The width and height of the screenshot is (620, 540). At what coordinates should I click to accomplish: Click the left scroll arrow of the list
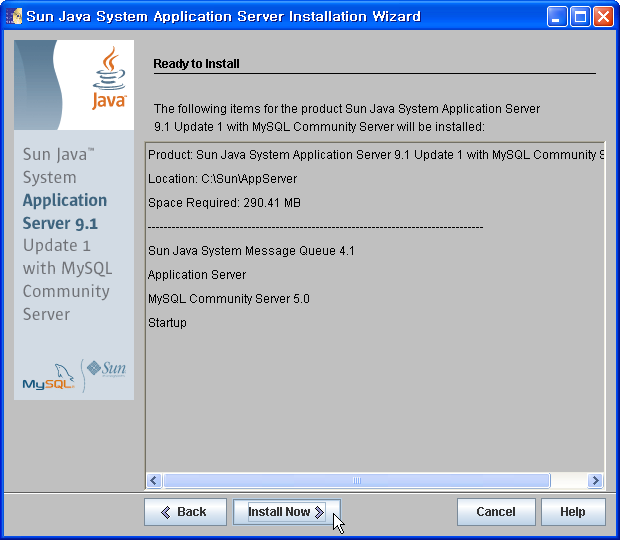pos(154,481)
